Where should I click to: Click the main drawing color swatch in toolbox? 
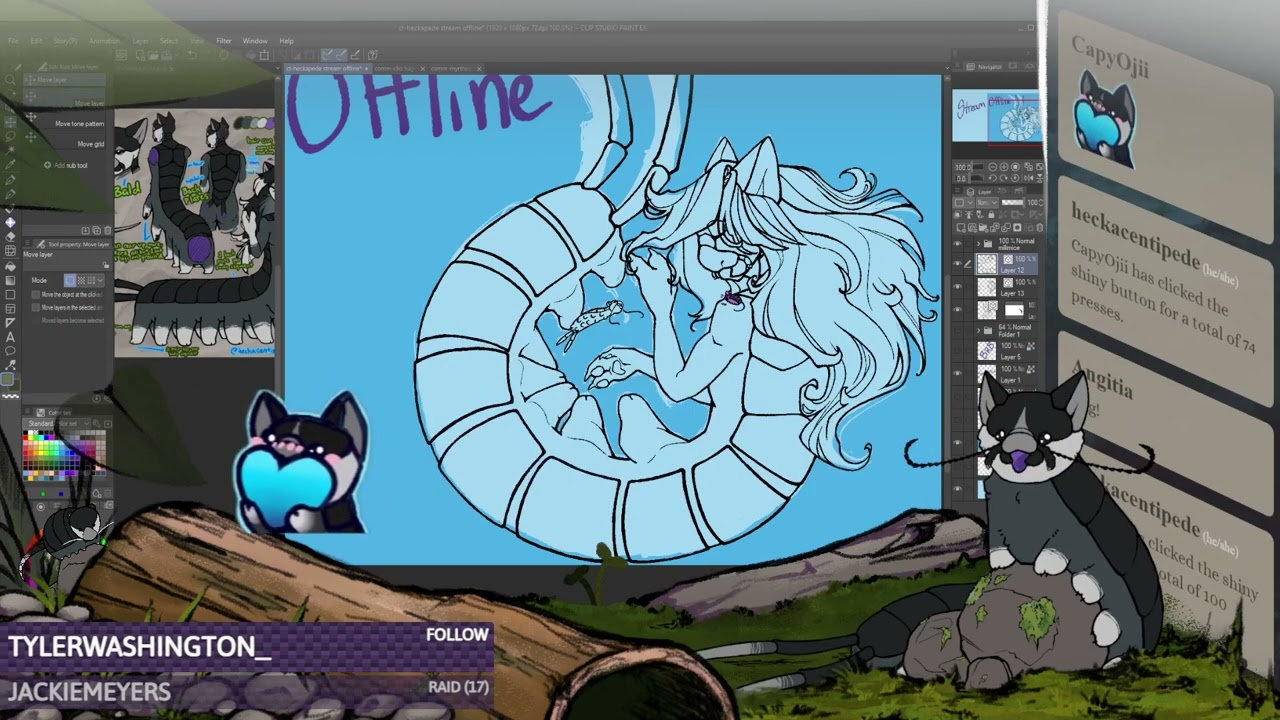point(7,378)
